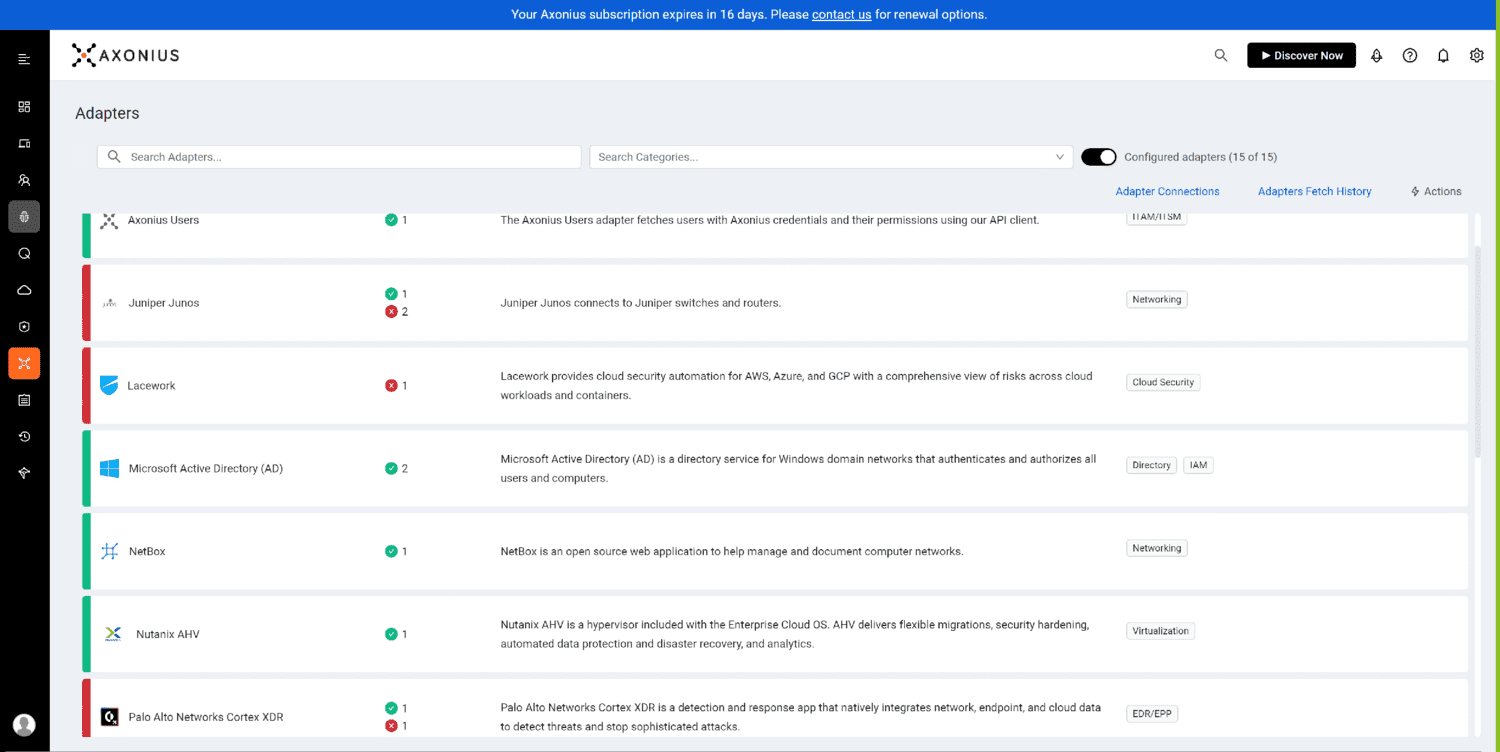This screenshot has width=1500, height=752.
Task: Click the Axonius logo
Action: coord(125,55)
